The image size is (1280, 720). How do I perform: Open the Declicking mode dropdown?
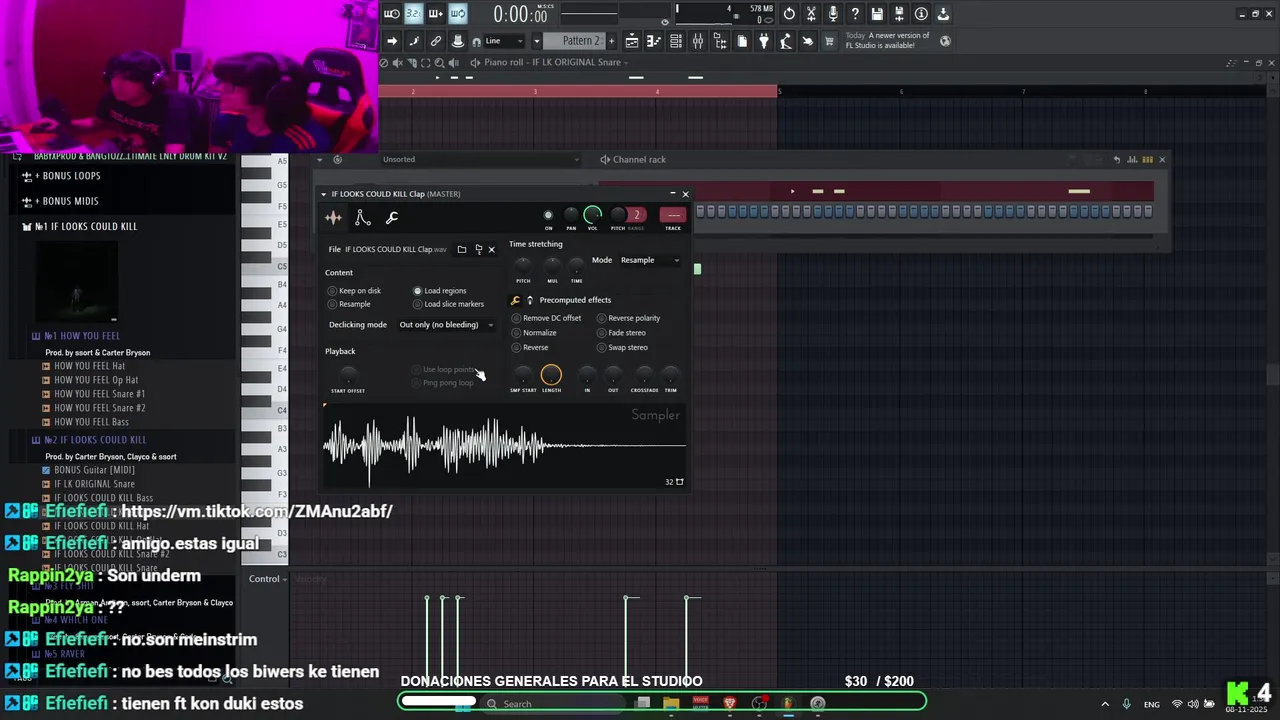pyautogui.click(x=446, y=325)
